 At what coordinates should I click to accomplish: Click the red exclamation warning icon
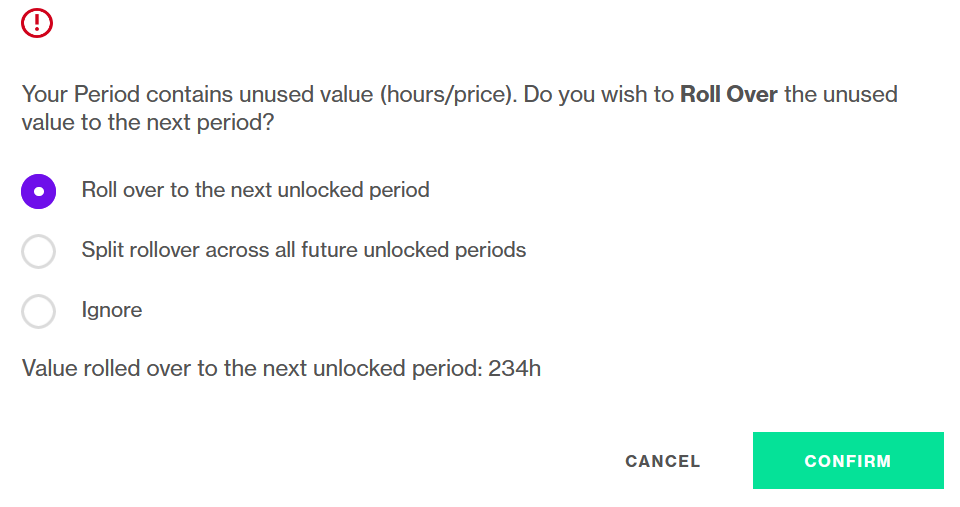click(x=37, y=23)
